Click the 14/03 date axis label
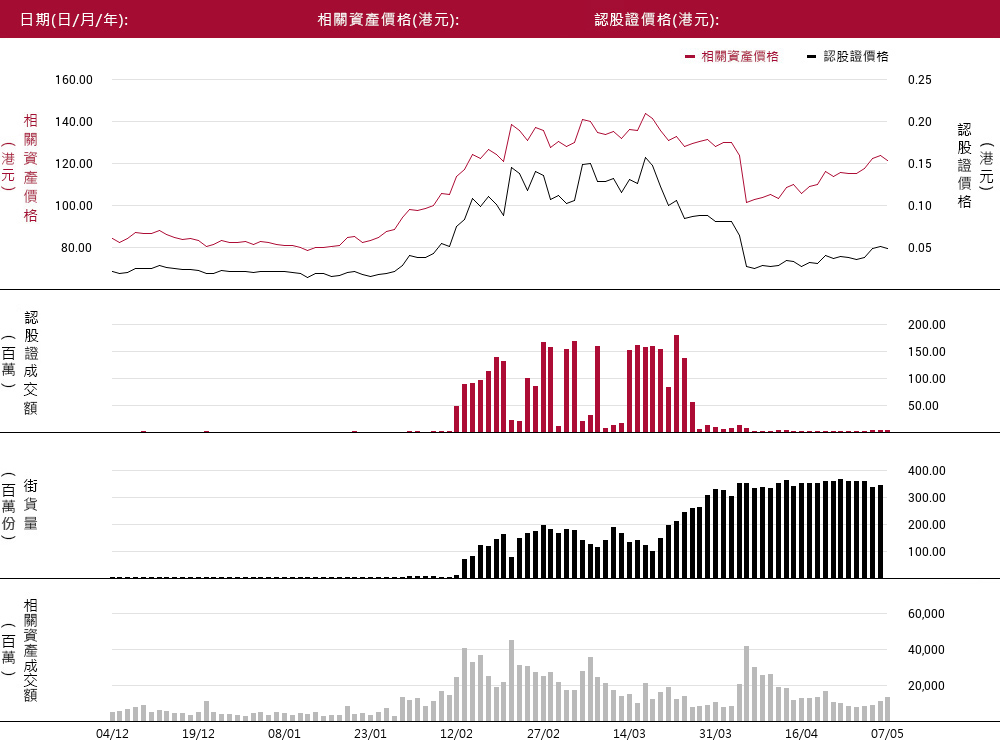Viewport: 1000px width, 751px height. click(x=629, y=734)
